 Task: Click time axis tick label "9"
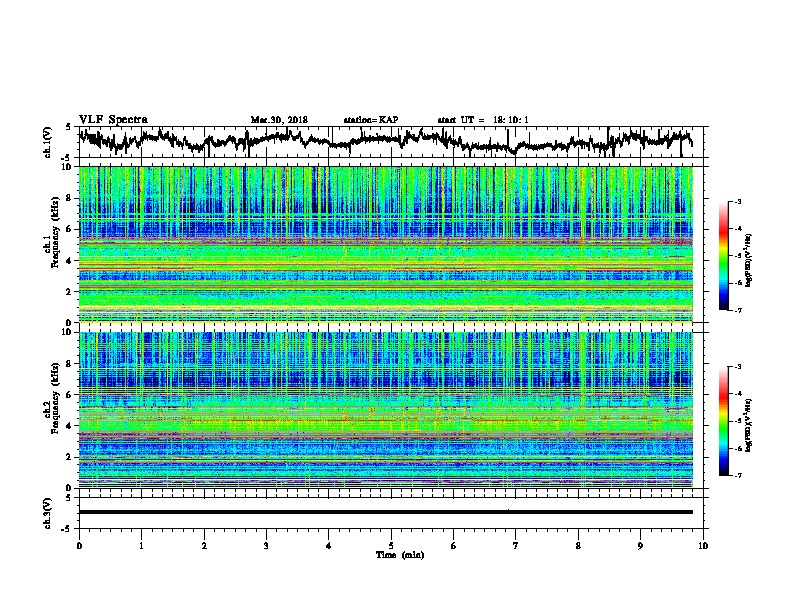pyautogui.click(x=640, y=545)
